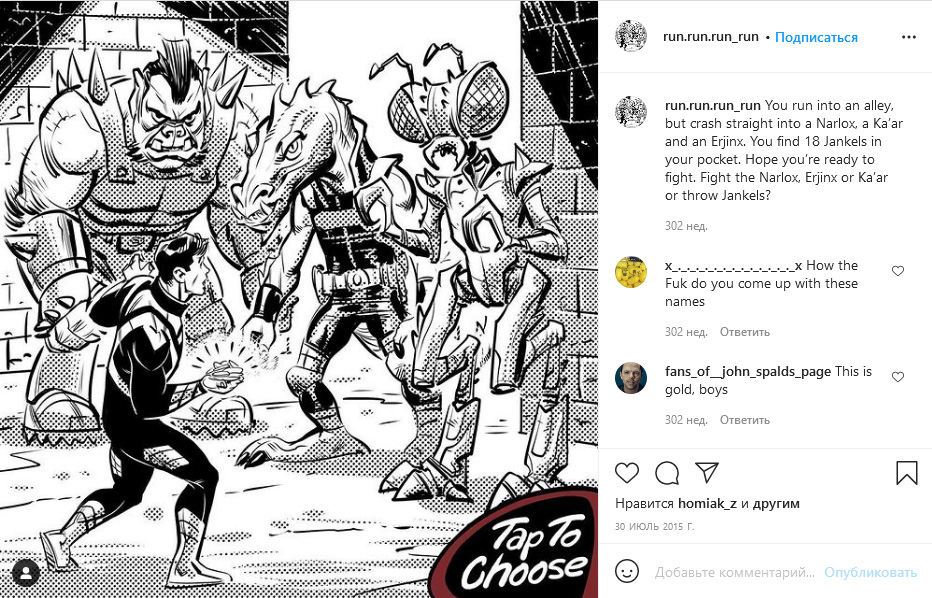
Task: Like the post with the heart icon
Action: click(x=626, y=473)
